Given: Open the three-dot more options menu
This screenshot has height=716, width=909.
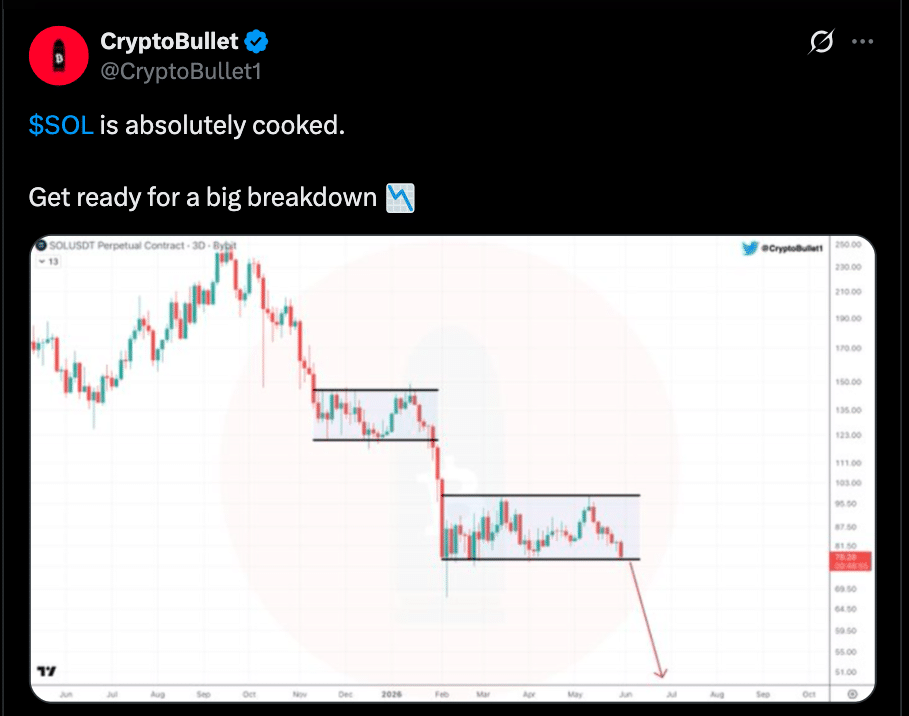Looking at the screenshot, I should [x=863, y=42].
